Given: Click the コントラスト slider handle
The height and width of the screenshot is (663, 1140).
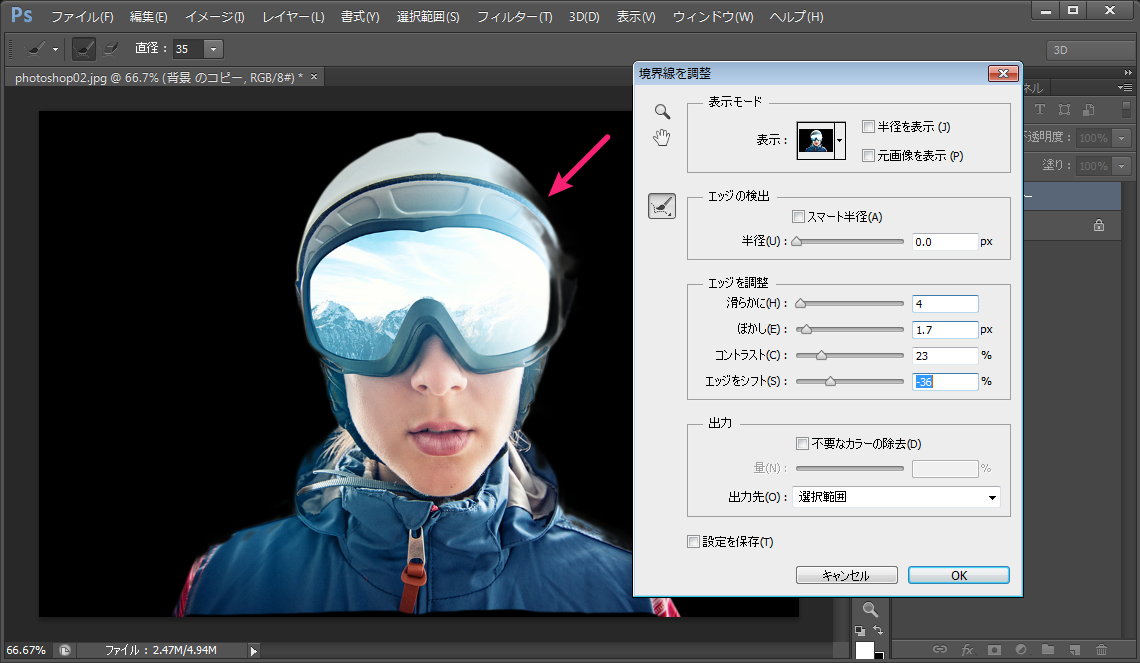Looking at the screenshot, I should coord(822,355).
